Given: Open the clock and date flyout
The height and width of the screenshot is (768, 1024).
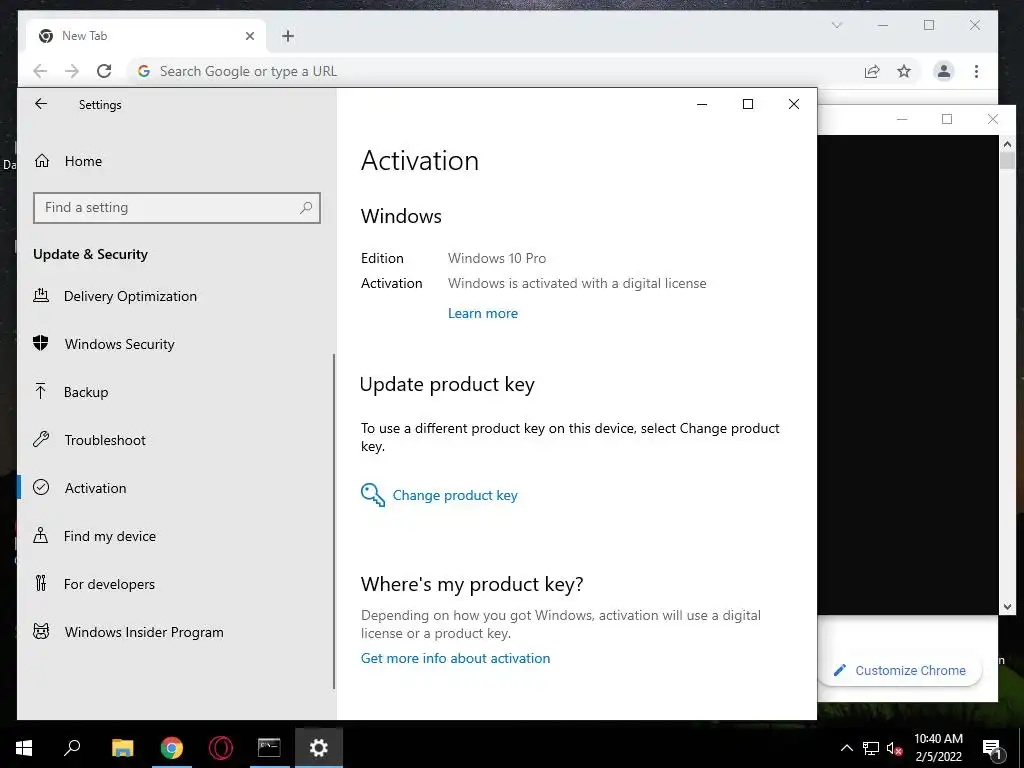Looking at the screenshot, I should click(x=938, y=748).
